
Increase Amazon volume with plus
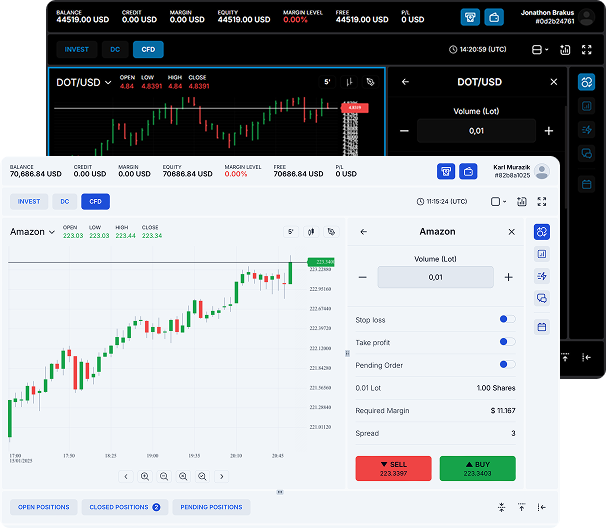(509, 277)
